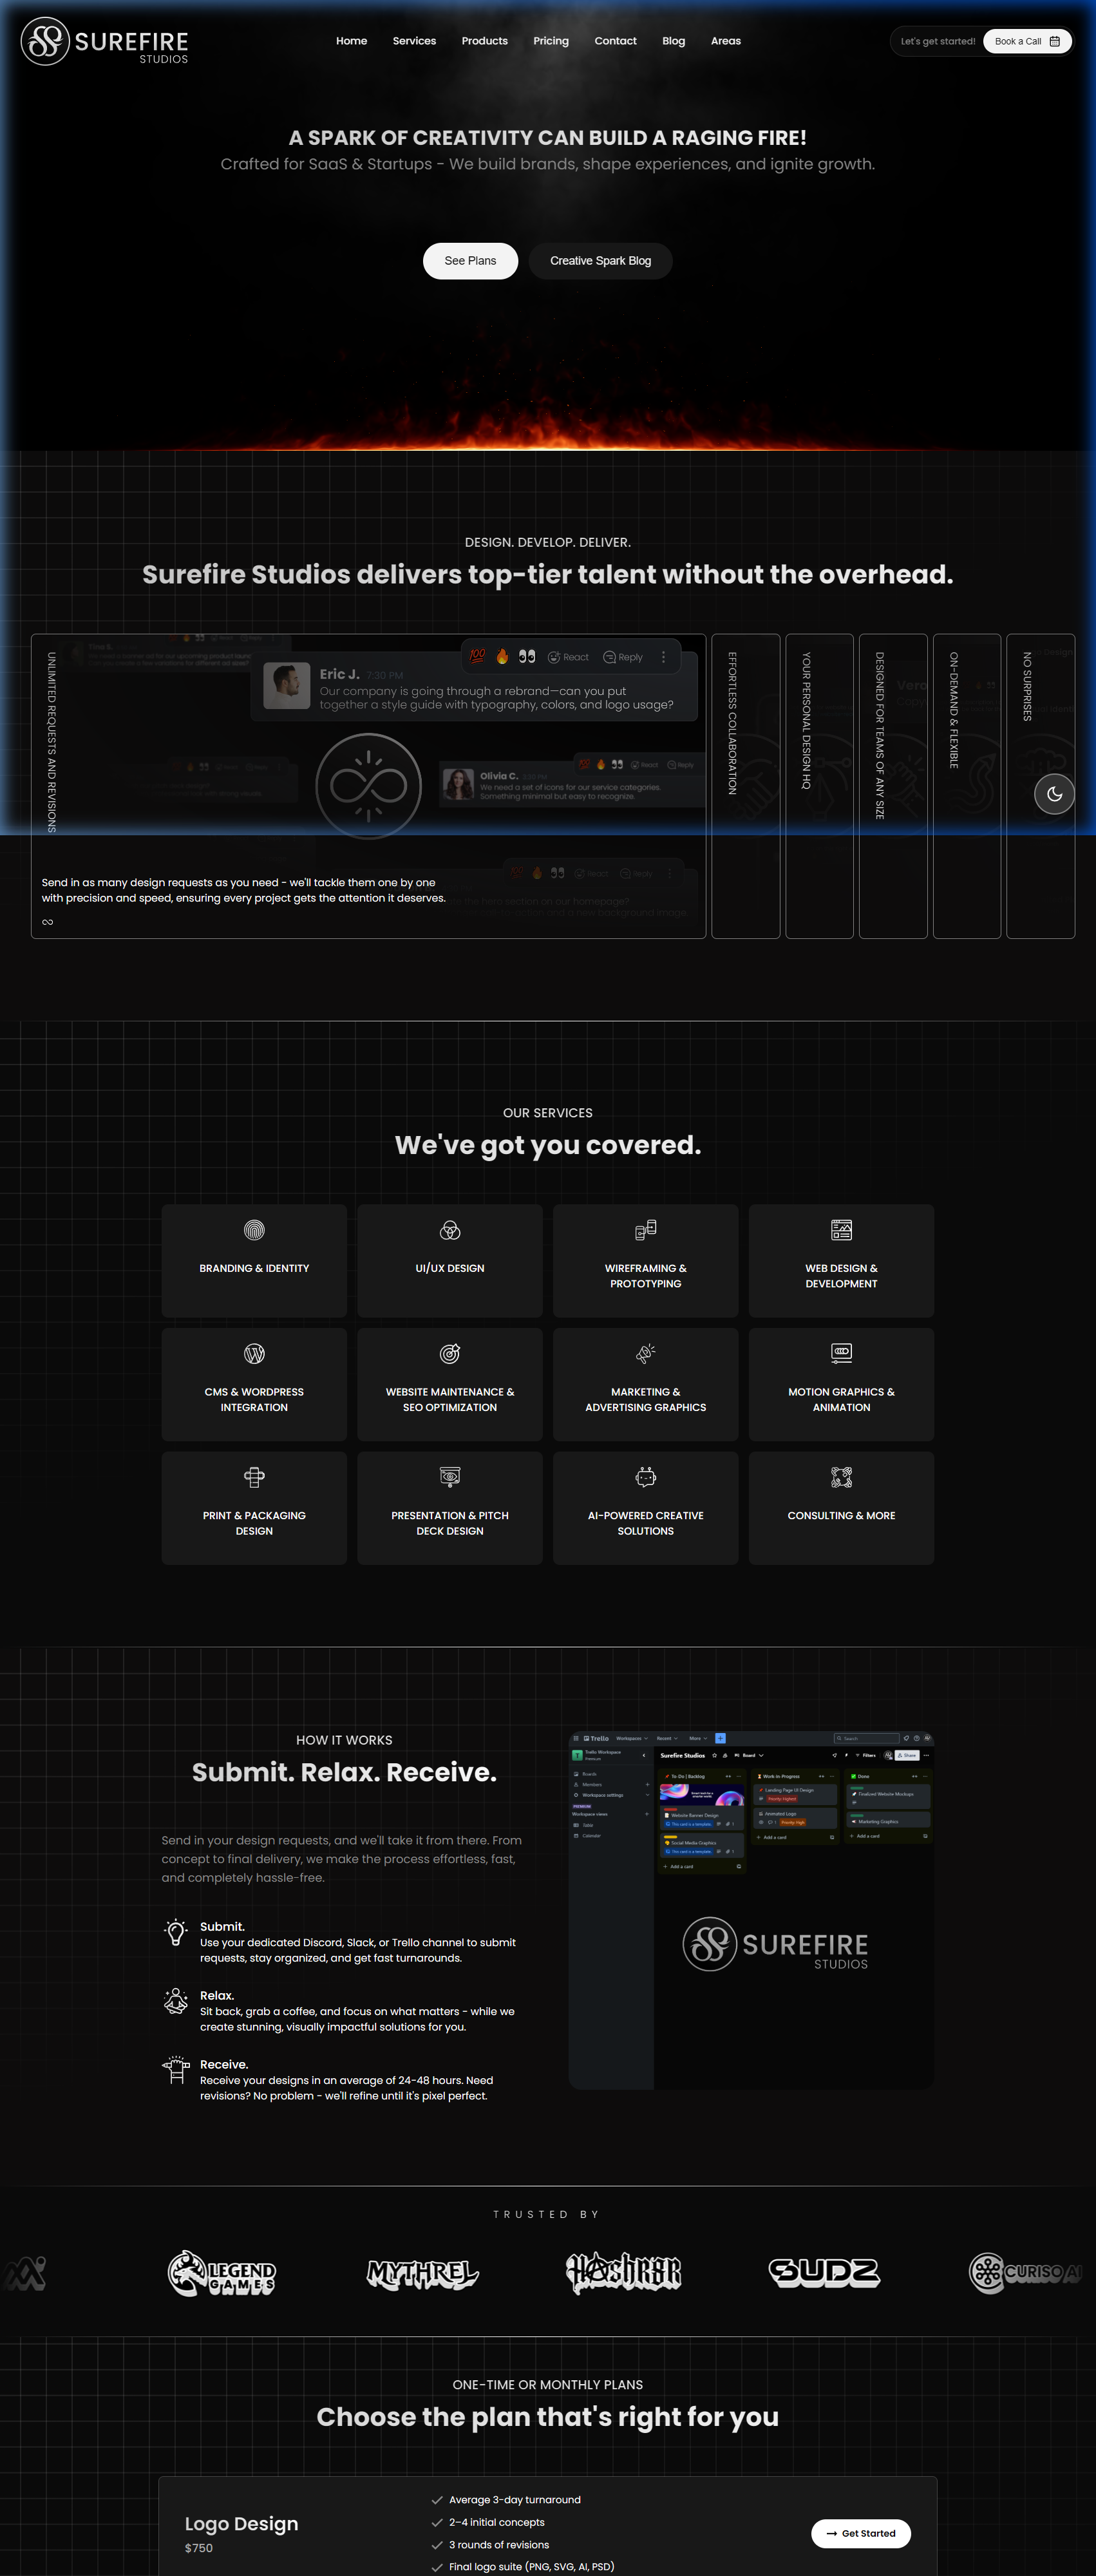Image resolution: width=1096 pixels, height=2576 pixels.
Task: Click the infinity circle icon in panel
Action: [368, 786]
